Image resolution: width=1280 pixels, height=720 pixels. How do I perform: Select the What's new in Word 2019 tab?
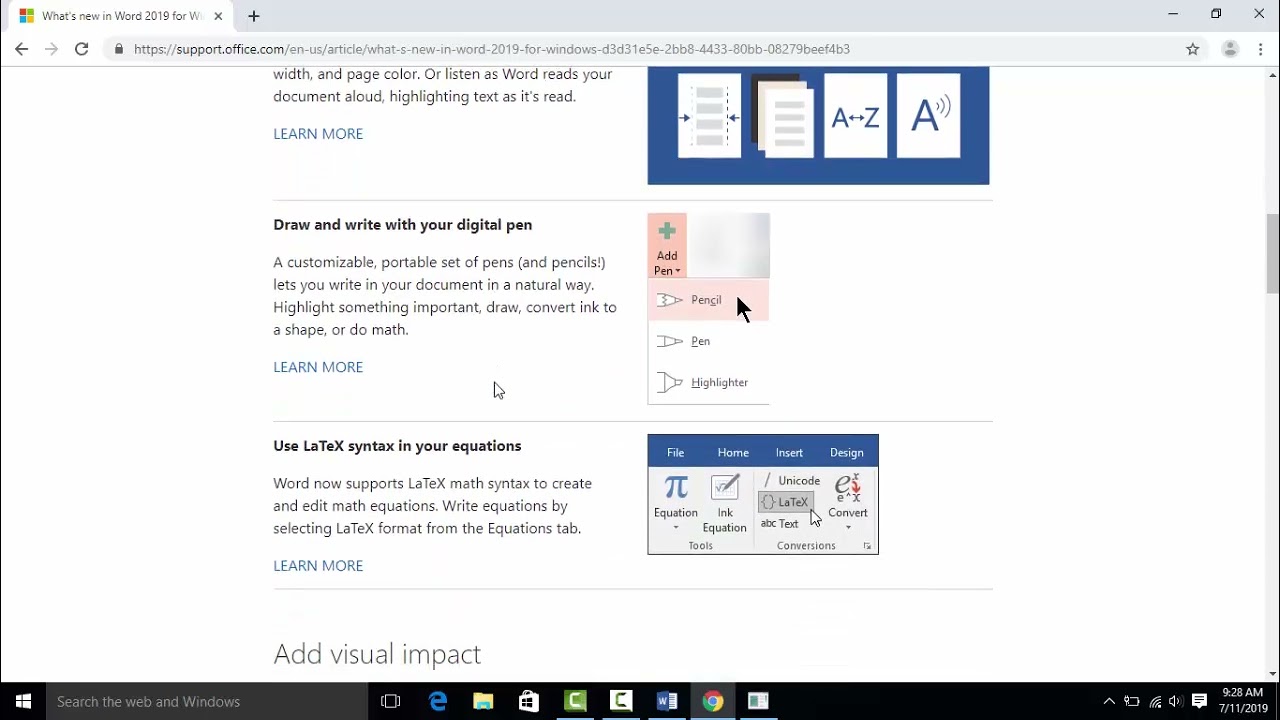[x=120, y=16]
